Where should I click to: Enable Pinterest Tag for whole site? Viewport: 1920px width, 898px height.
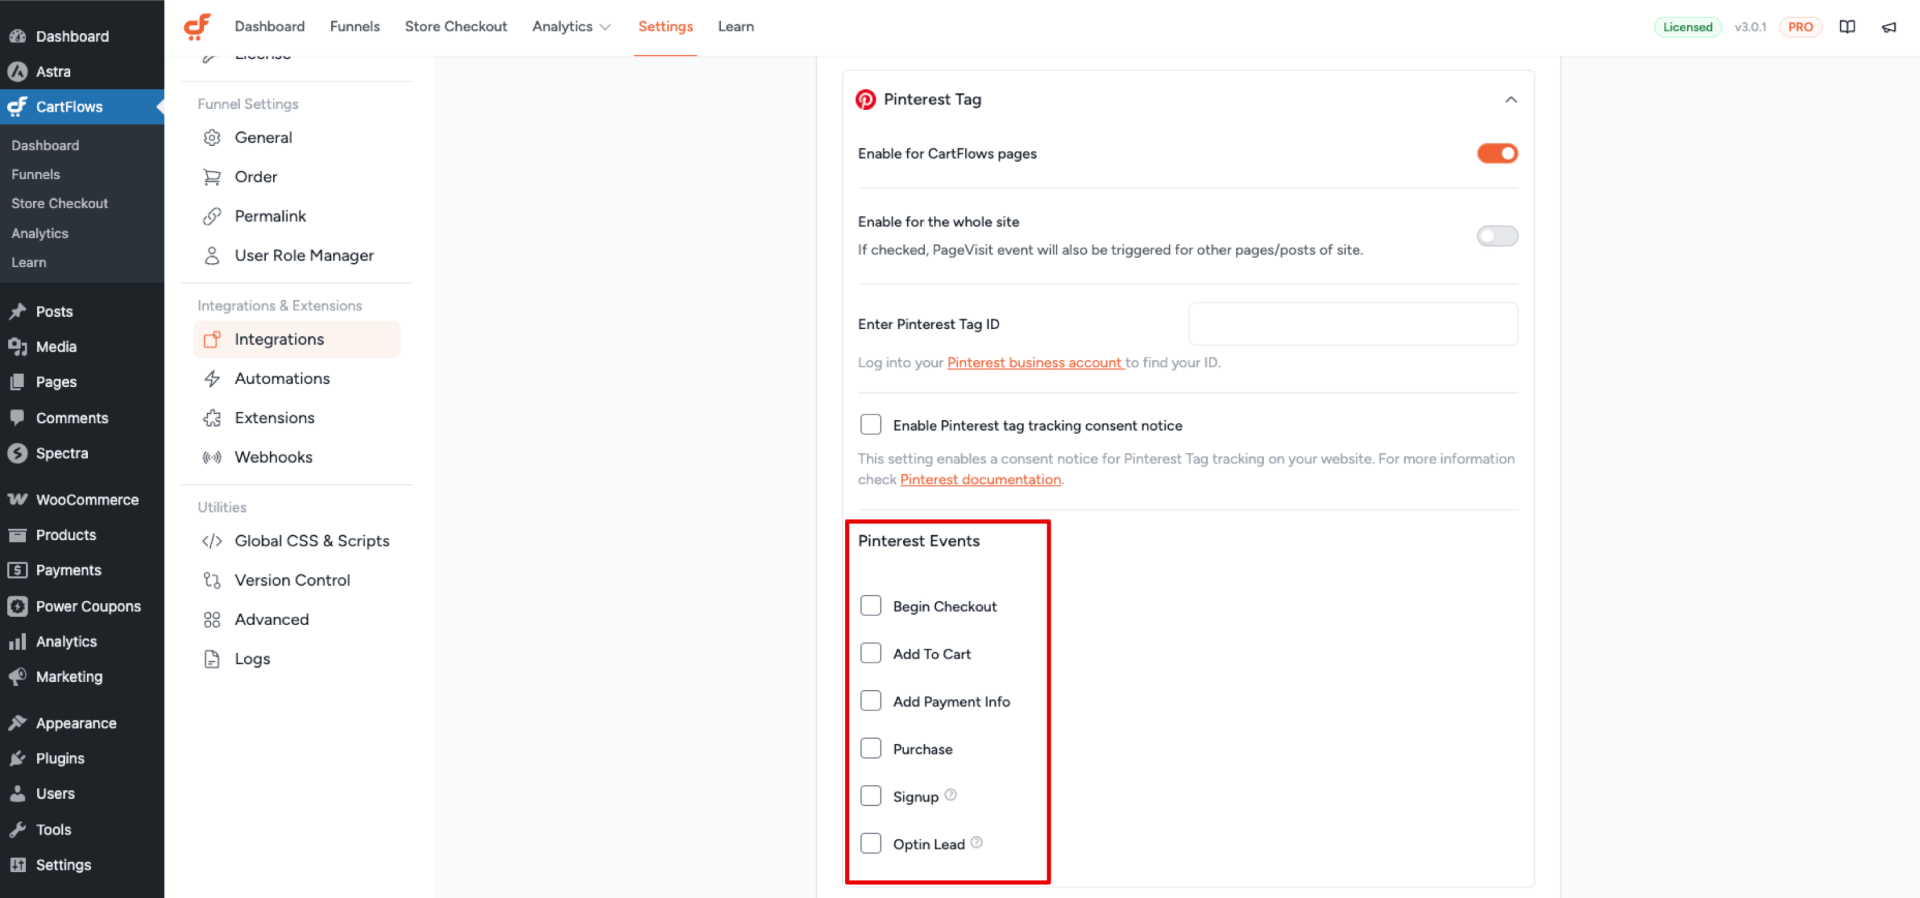pyautogui.click(x=1497, y=236)
